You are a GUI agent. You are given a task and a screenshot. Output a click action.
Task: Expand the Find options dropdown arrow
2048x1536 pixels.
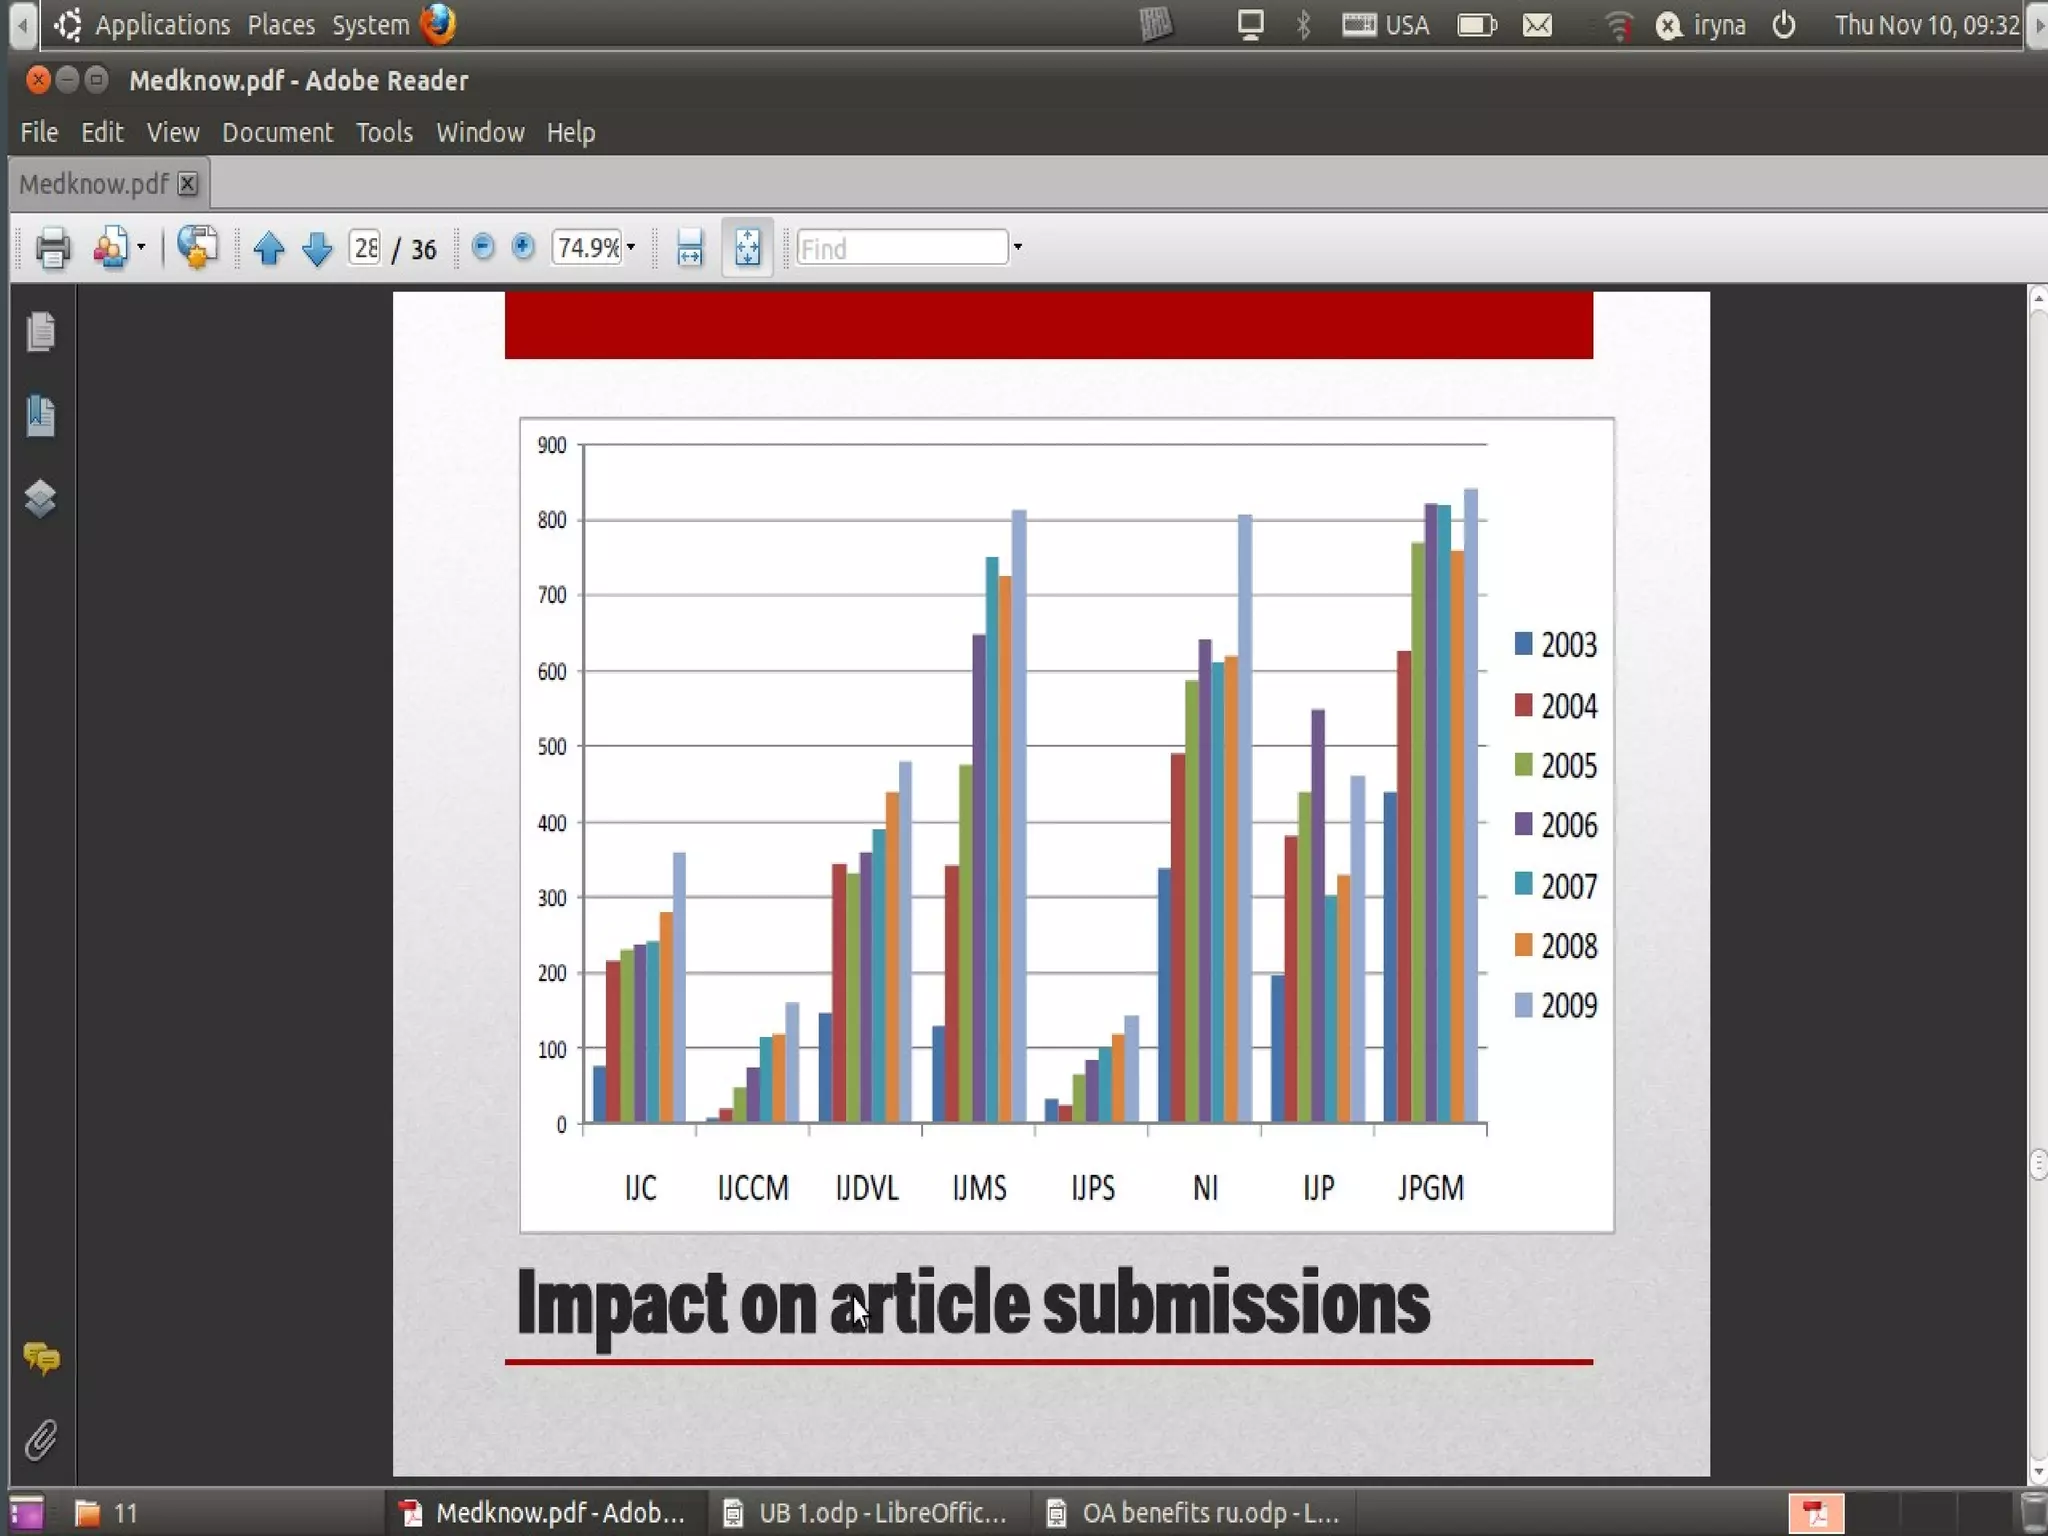click(1018, 248)
